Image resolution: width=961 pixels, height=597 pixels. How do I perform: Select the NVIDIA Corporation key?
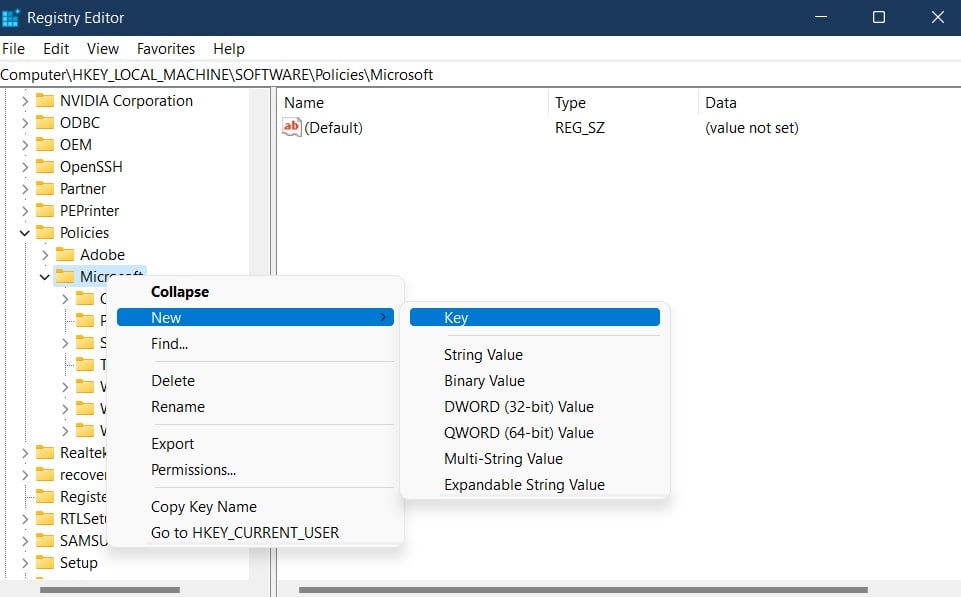(x=126, y=101)
